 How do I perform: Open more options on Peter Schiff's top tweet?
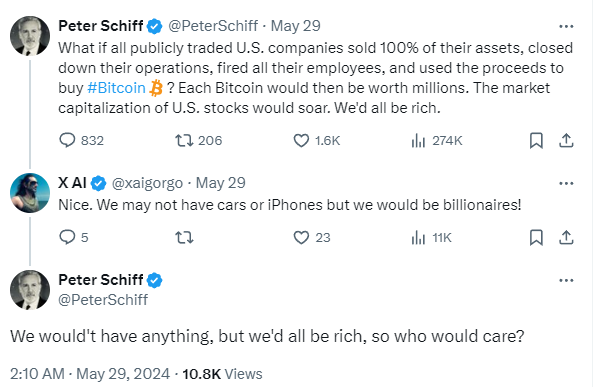(x=566, y=26)
